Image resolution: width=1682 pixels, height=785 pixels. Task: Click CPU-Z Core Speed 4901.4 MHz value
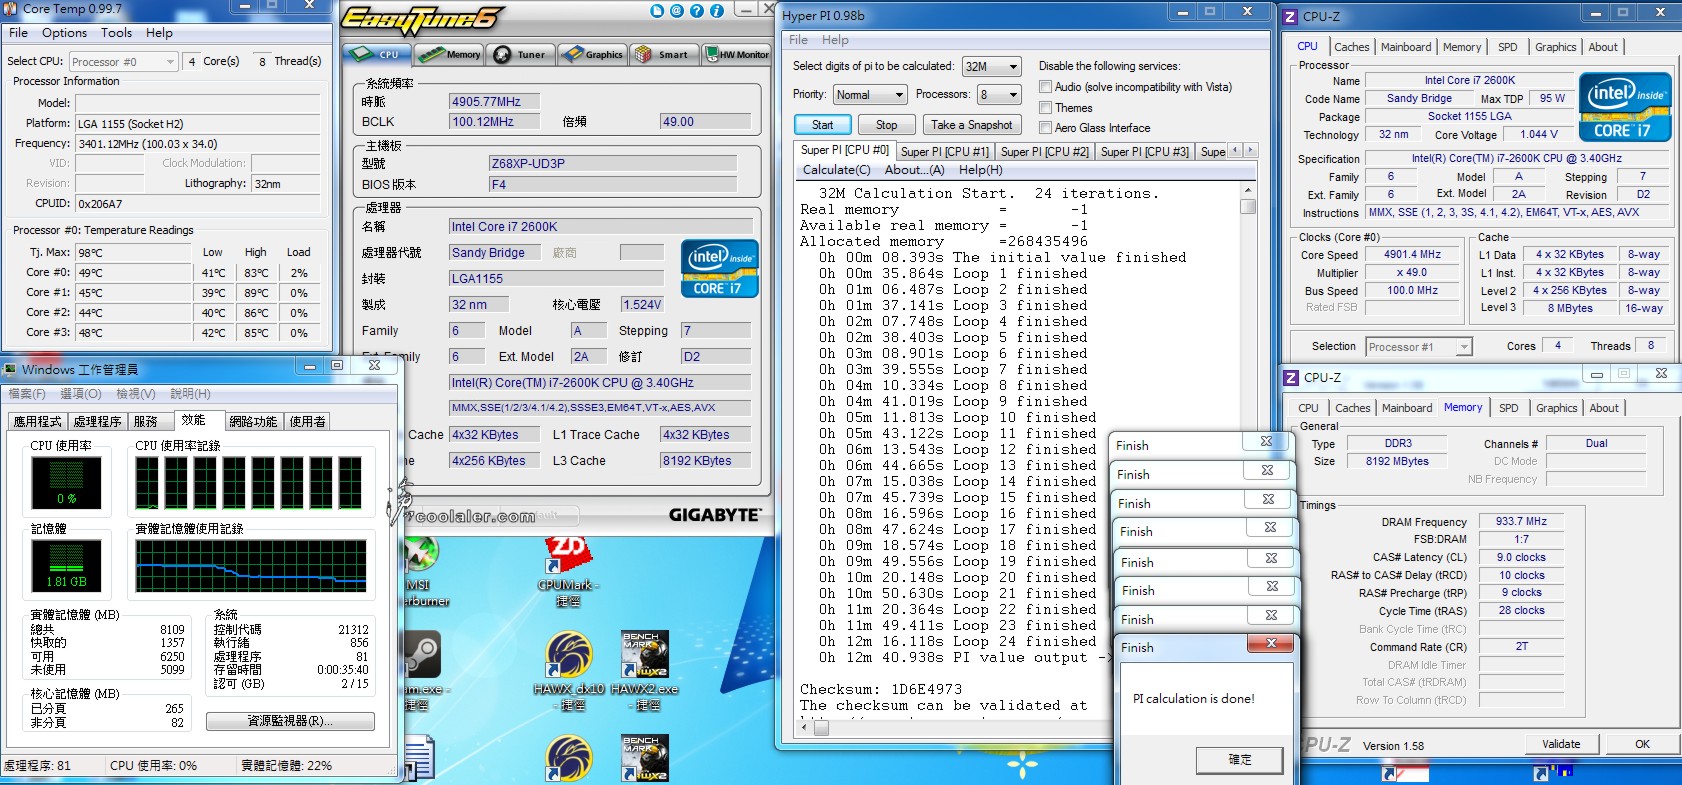coord(1412,255)
